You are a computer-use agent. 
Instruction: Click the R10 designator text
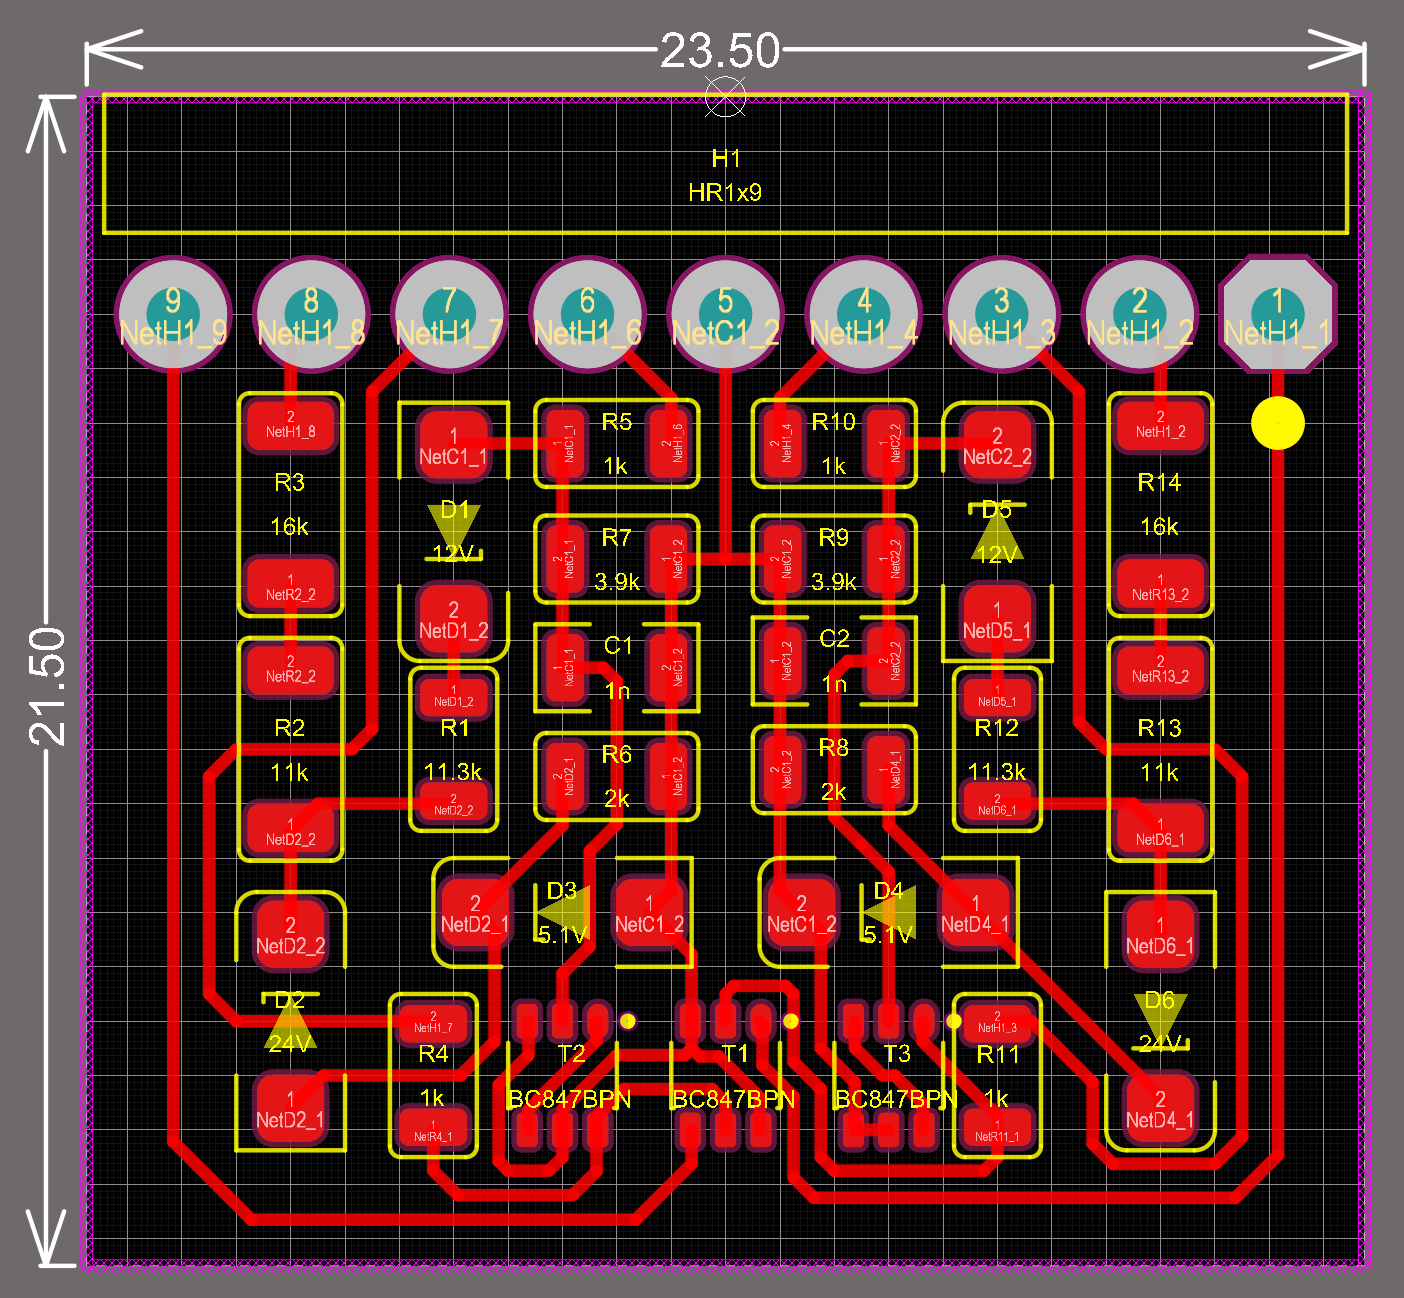[834, 422]
